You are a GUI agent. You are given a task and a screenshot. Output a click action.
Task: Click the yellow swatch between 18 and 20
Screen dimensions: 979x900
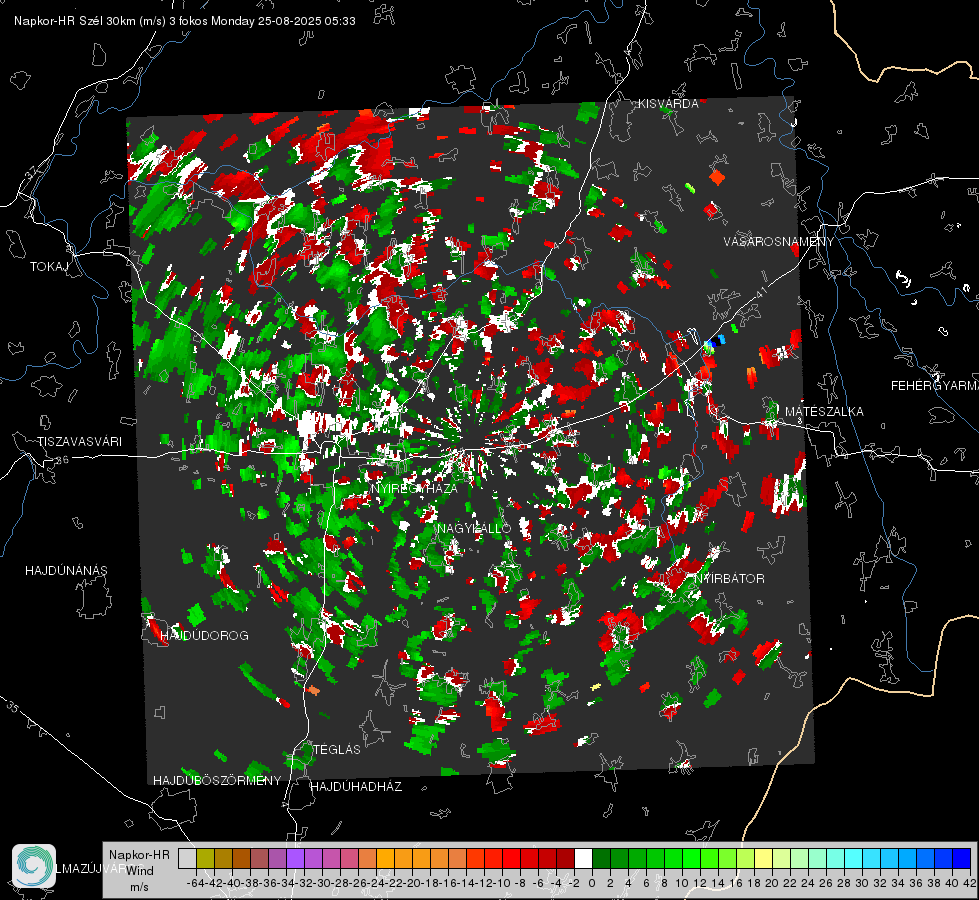pyautogui.click(x=764, y=858)
